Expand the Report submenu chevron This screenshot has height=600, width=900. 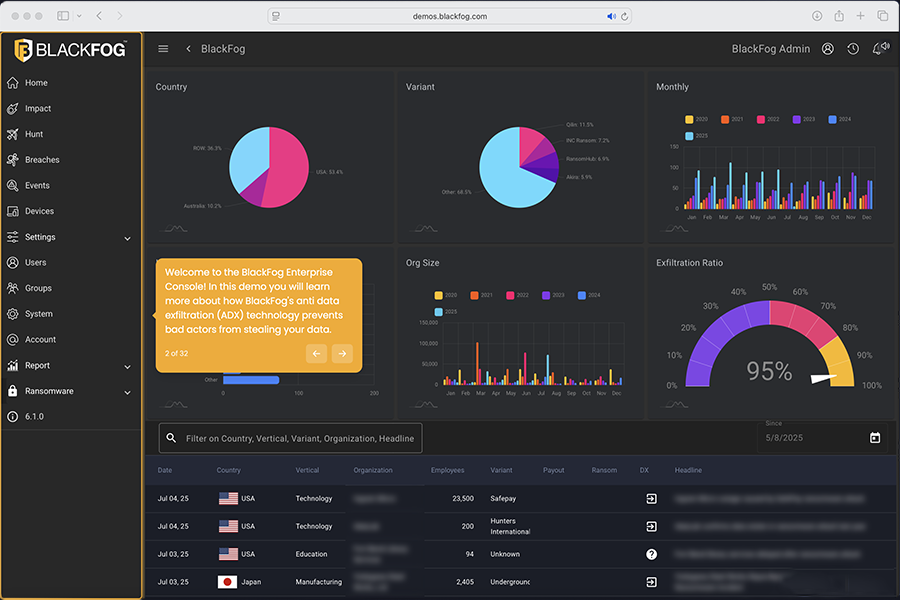point(127,367)
